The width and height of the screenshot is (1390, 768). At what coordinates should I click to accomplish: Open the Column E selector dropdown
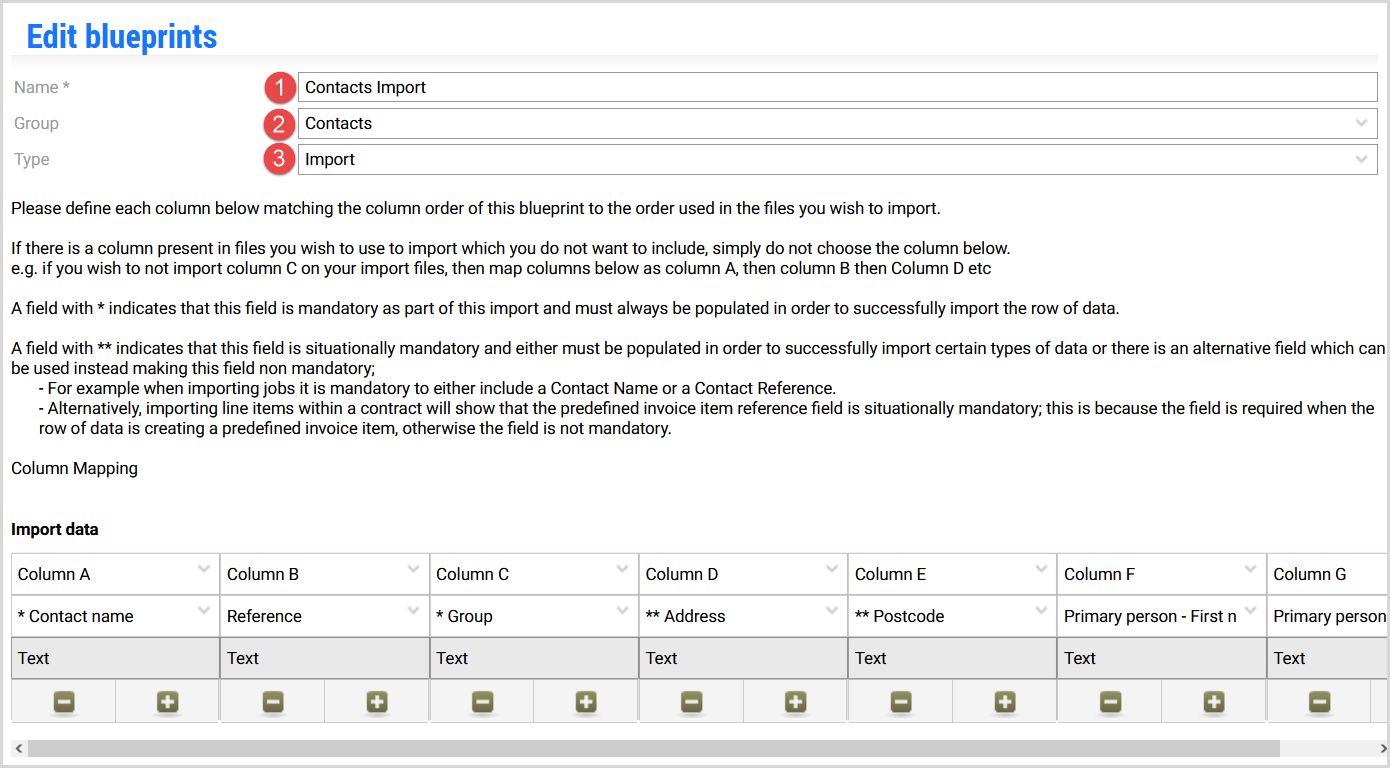[952, 574]
